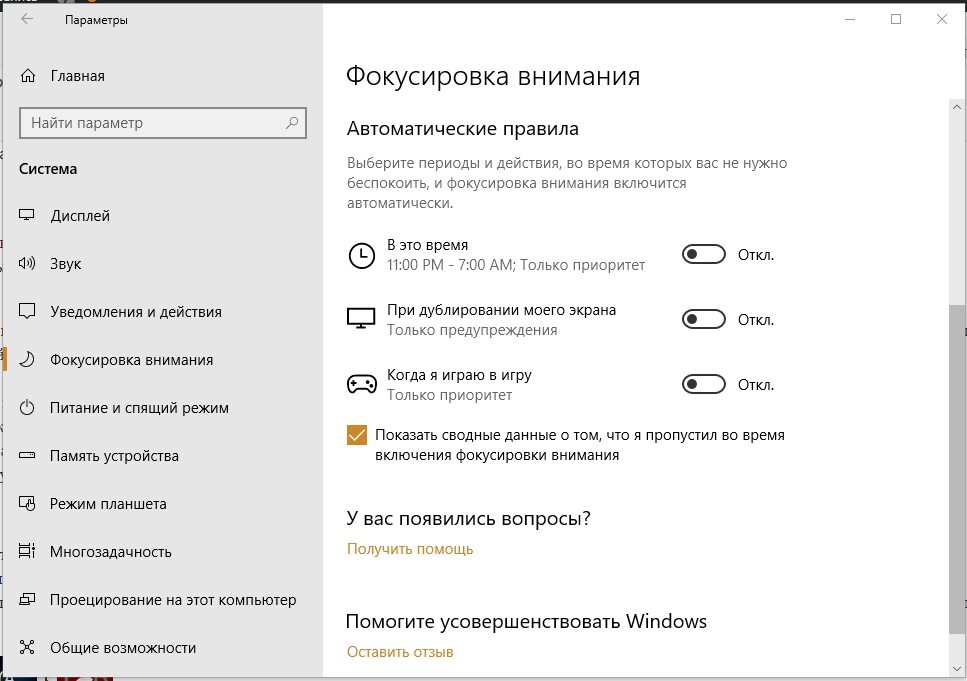Click the Питание и спящий режим power icon
This screenshot has width=967, height=681.
[x=28, y=408]
